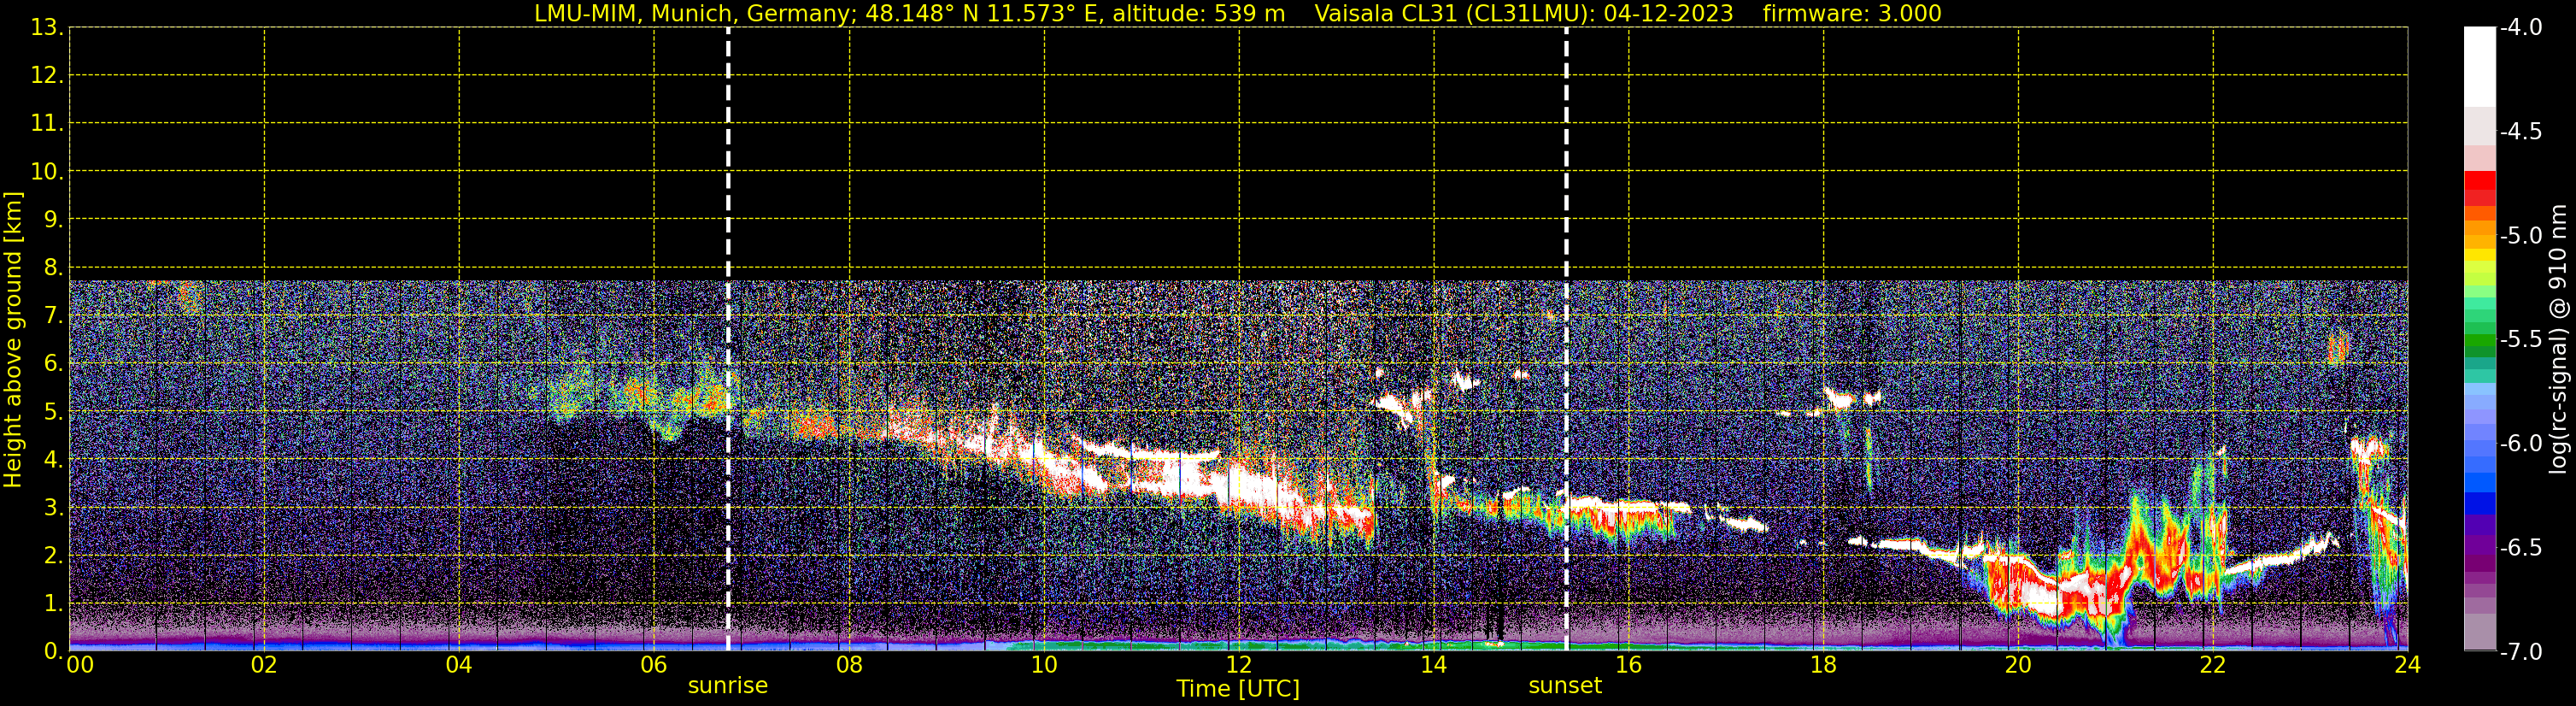Click the red segment of the colorbar

[x=2479, y=180]
